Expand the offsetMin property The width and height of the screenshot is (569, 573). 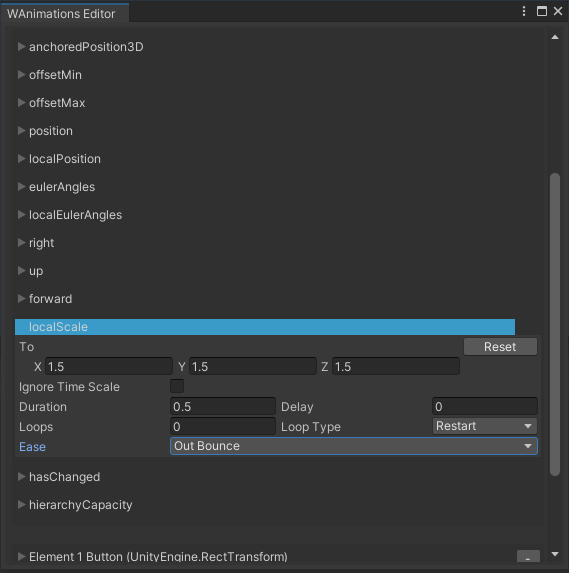click(21, 75)
